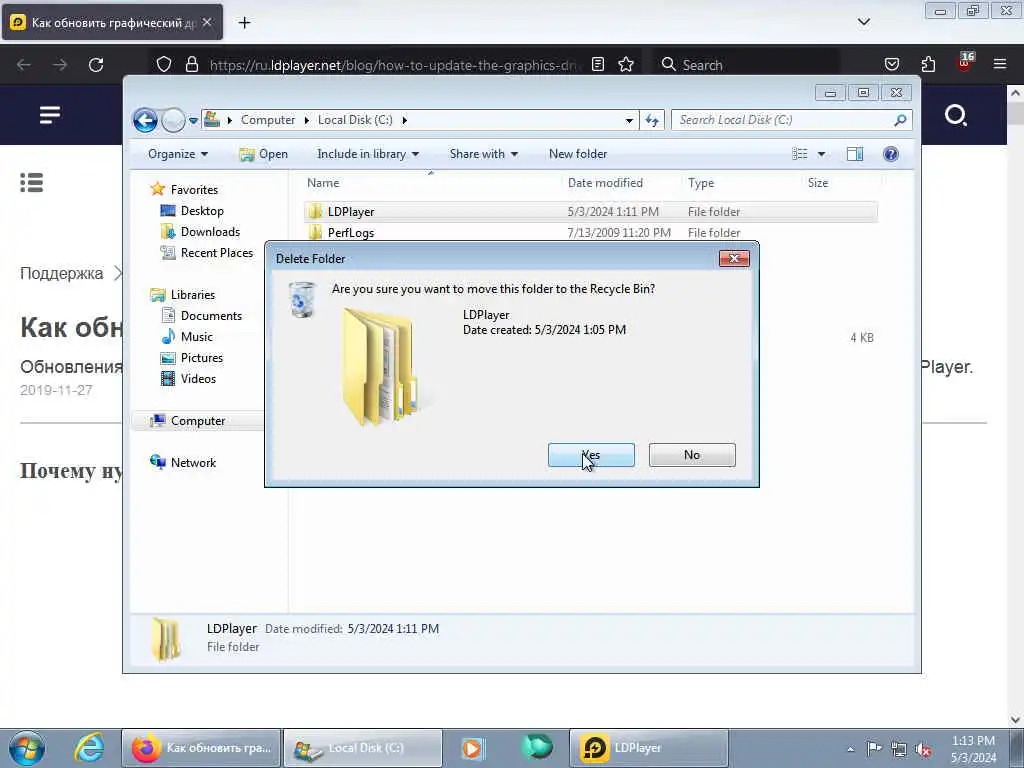
Task: Open the Explorer recent locations arrow
Action: [193, 121]
